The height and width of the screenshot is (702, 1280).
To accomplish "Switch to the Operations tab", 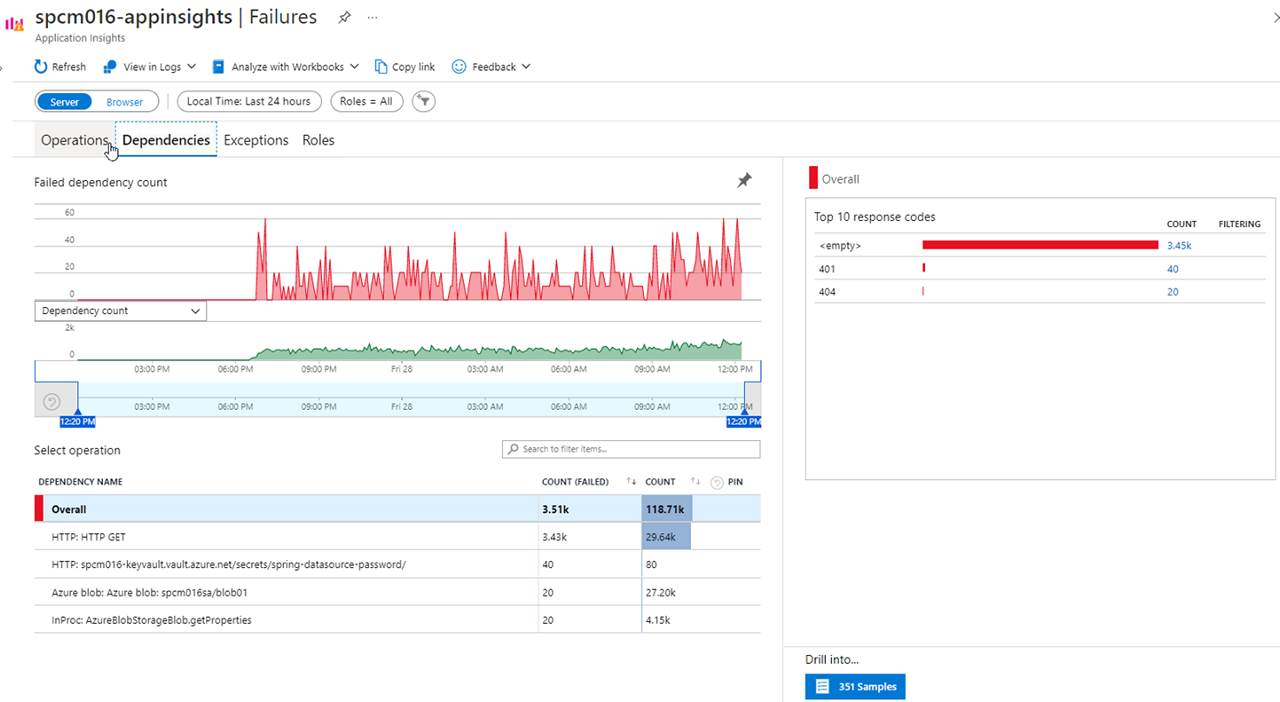I will pos(75,140).
